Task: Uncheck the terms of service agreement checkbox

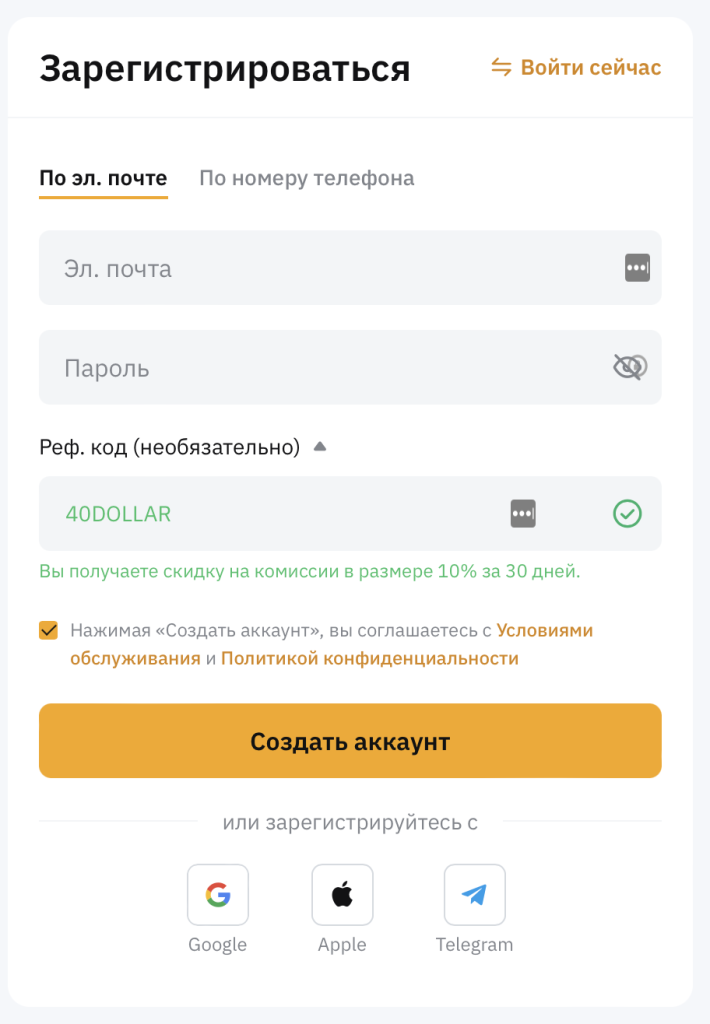Action: 47,630
